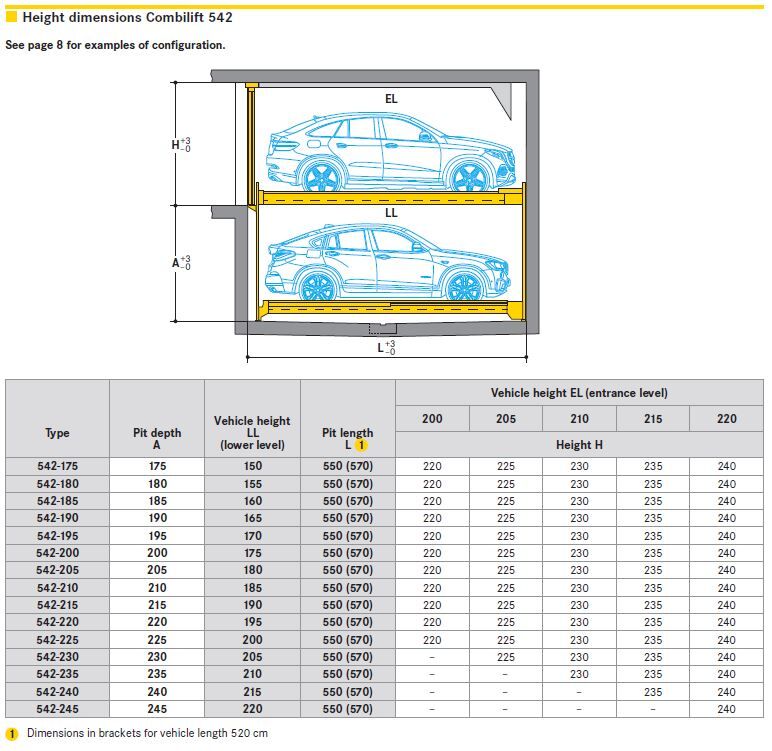Select the 542-175 type cell

coord(57,466)
